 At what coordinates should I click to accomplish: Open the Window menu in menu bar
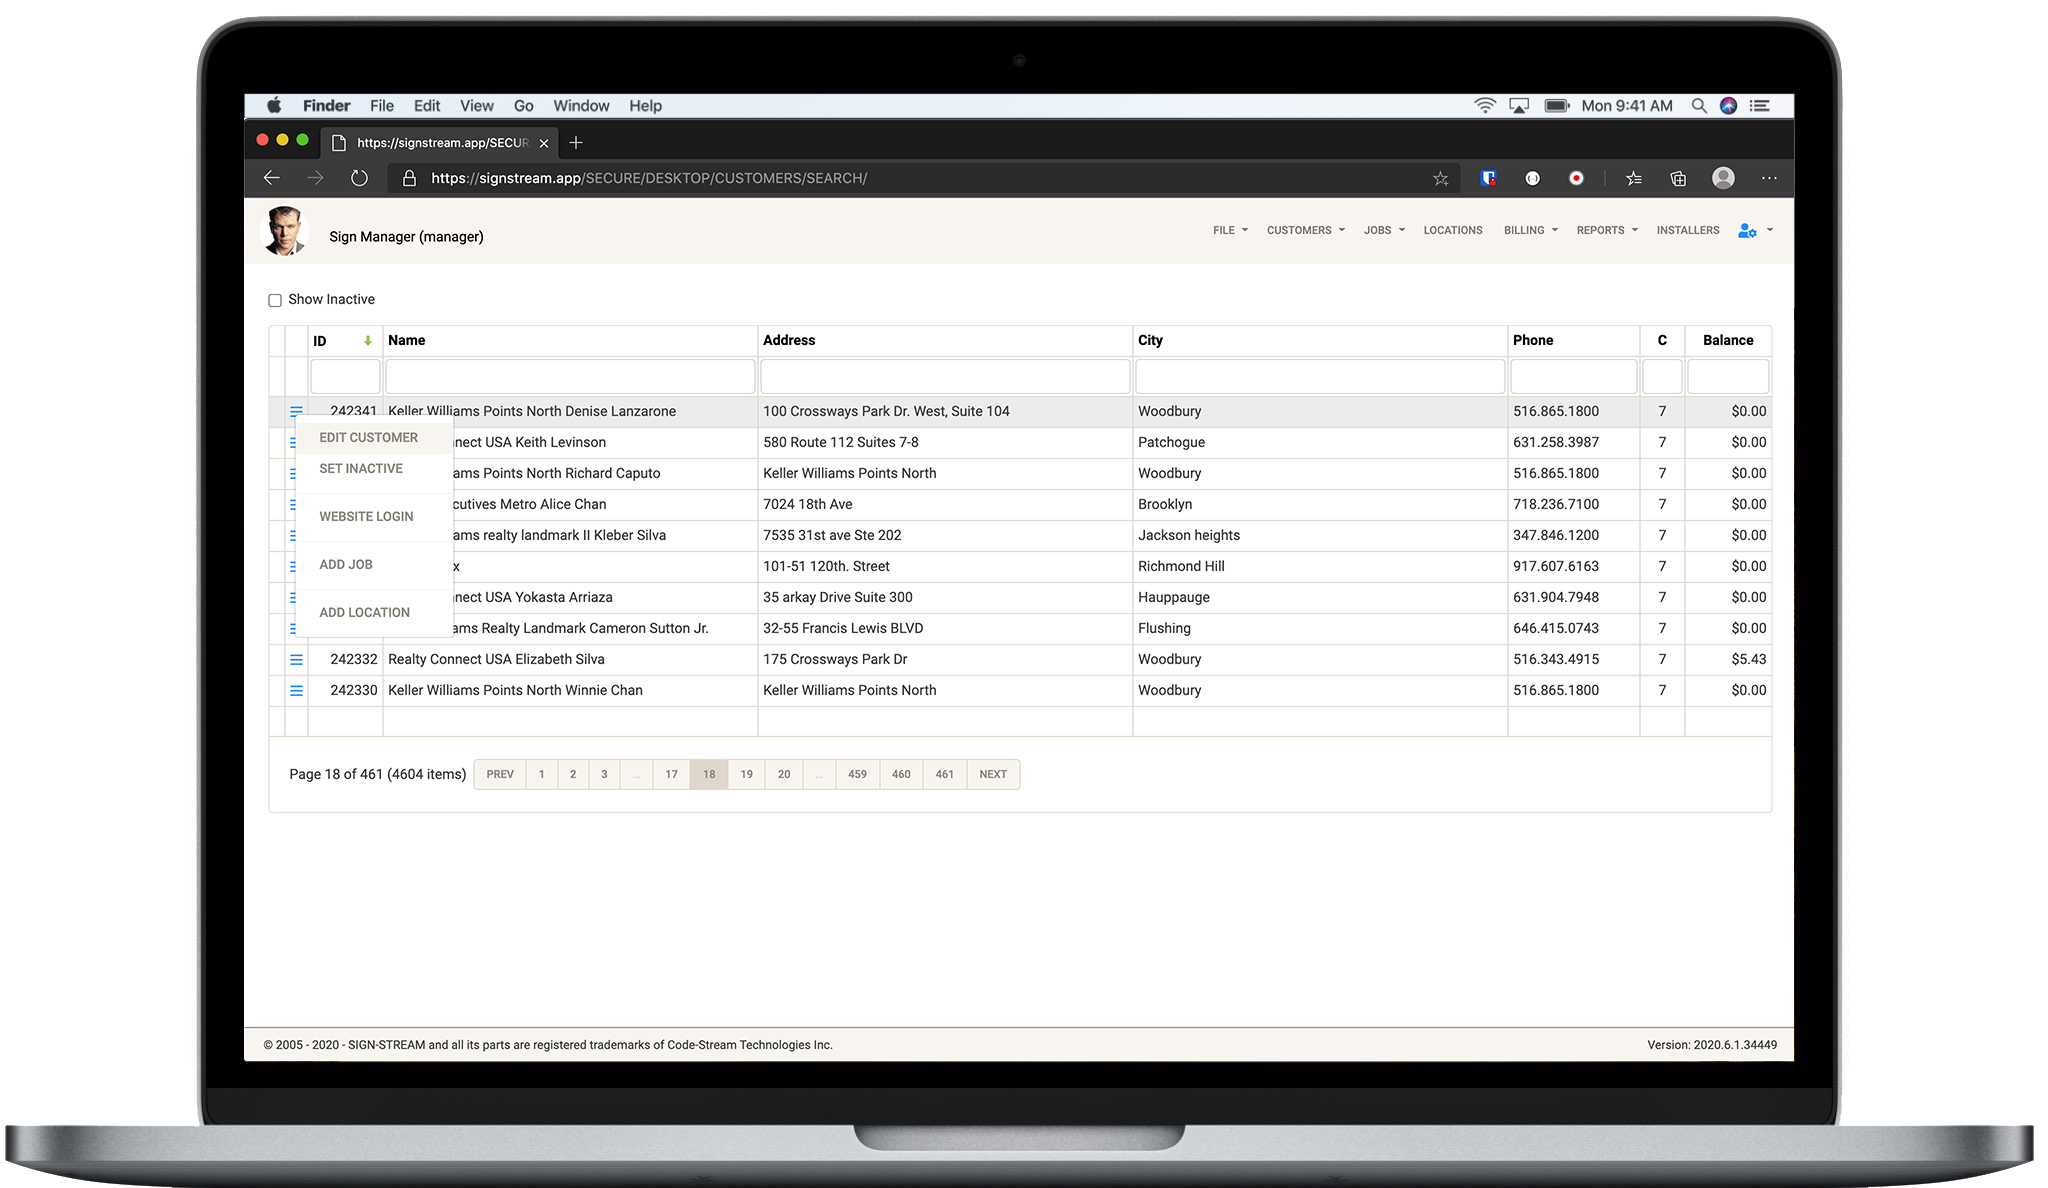(581, 106)
